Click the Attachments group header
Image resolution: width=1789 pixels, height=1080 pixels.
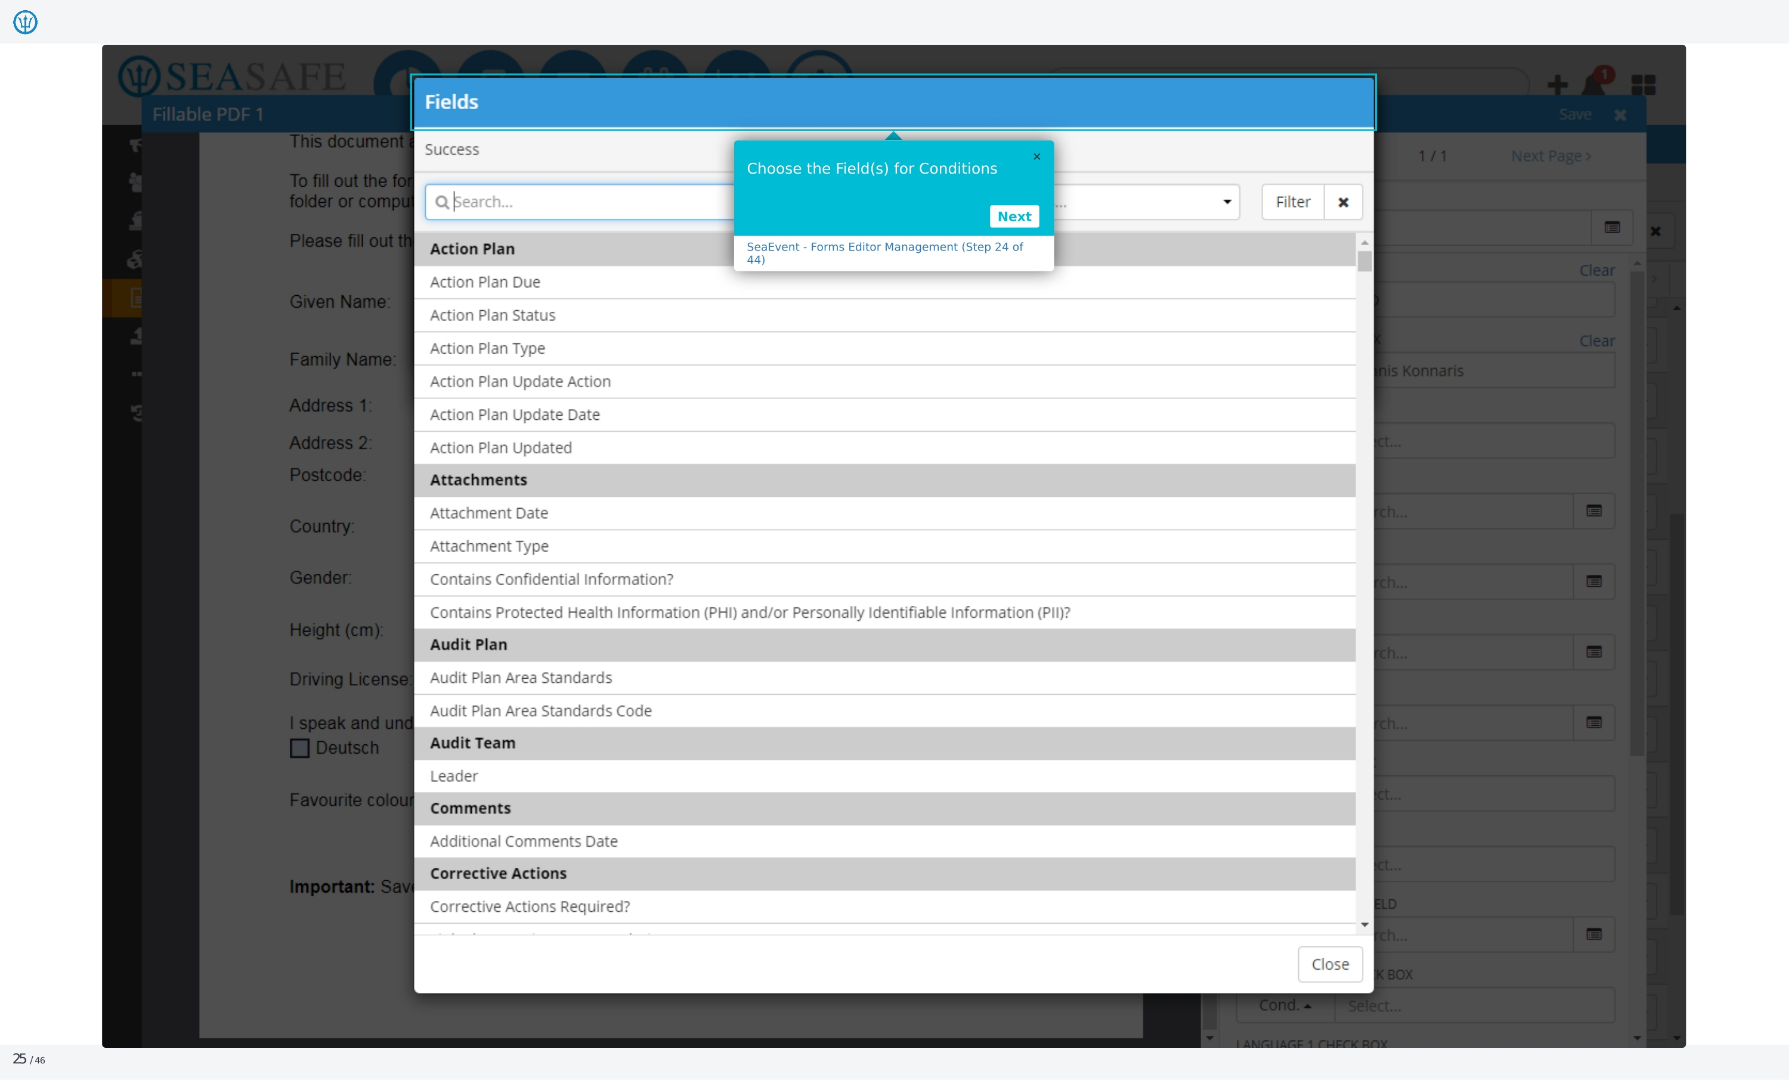[x=885, y=480]
